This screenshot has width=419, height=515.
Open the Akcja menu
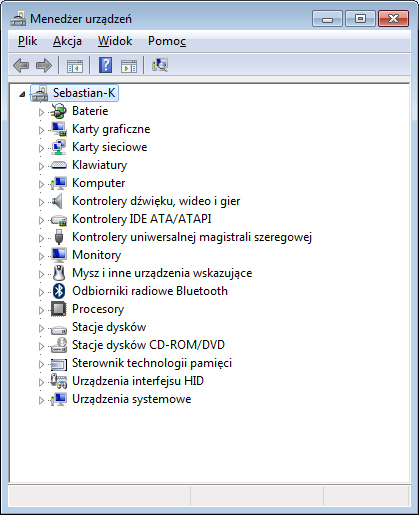(x=67, y=41)
